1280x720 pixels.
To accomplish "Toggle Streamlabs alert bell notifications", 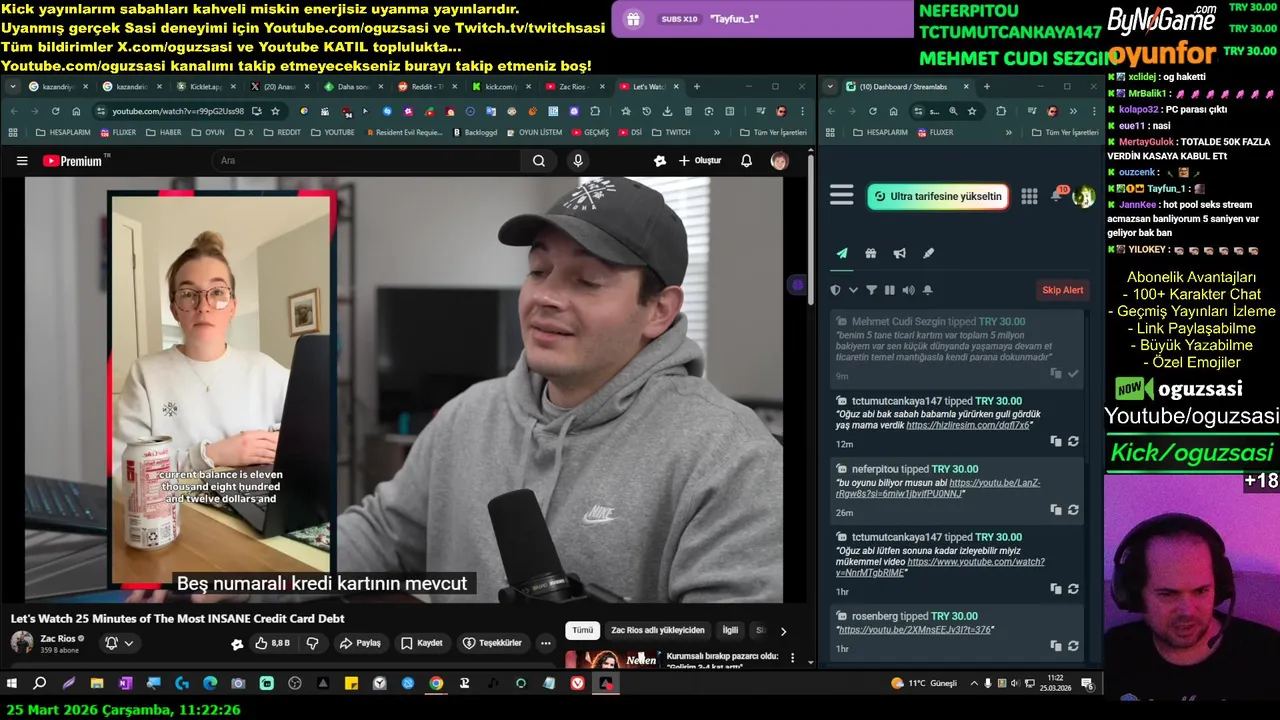I will (927, 290).
